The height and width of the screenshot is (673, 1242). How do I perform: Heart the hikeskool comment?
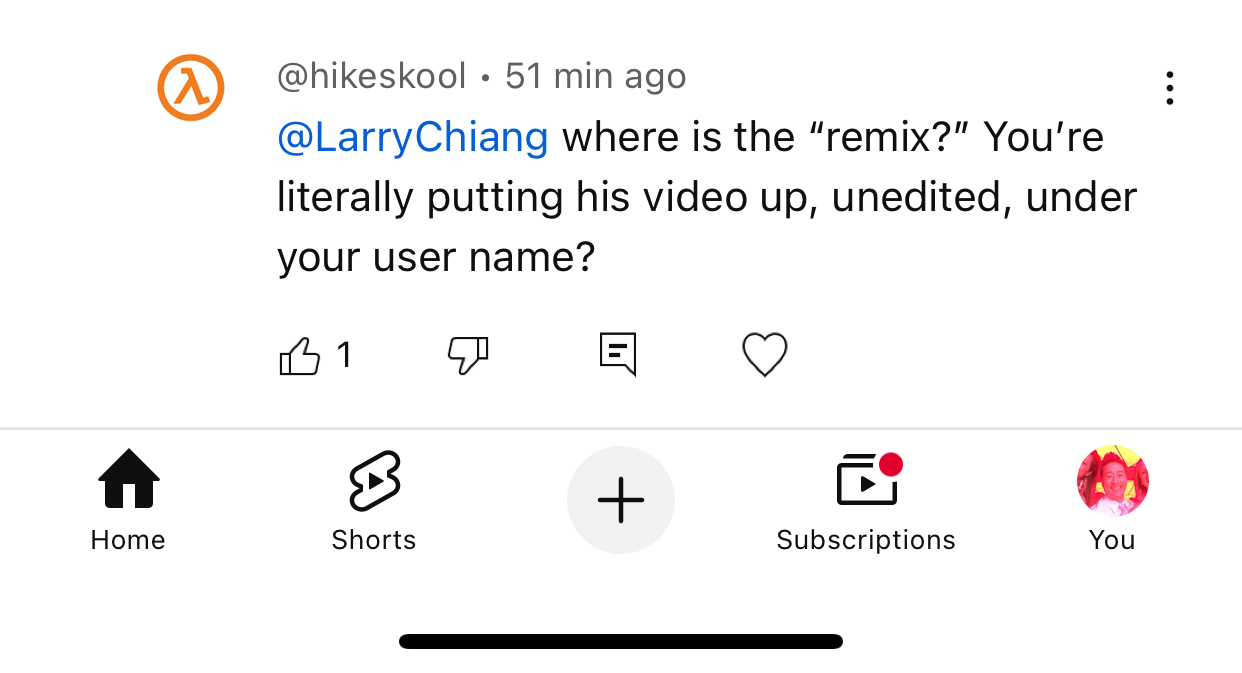point(764,355)
